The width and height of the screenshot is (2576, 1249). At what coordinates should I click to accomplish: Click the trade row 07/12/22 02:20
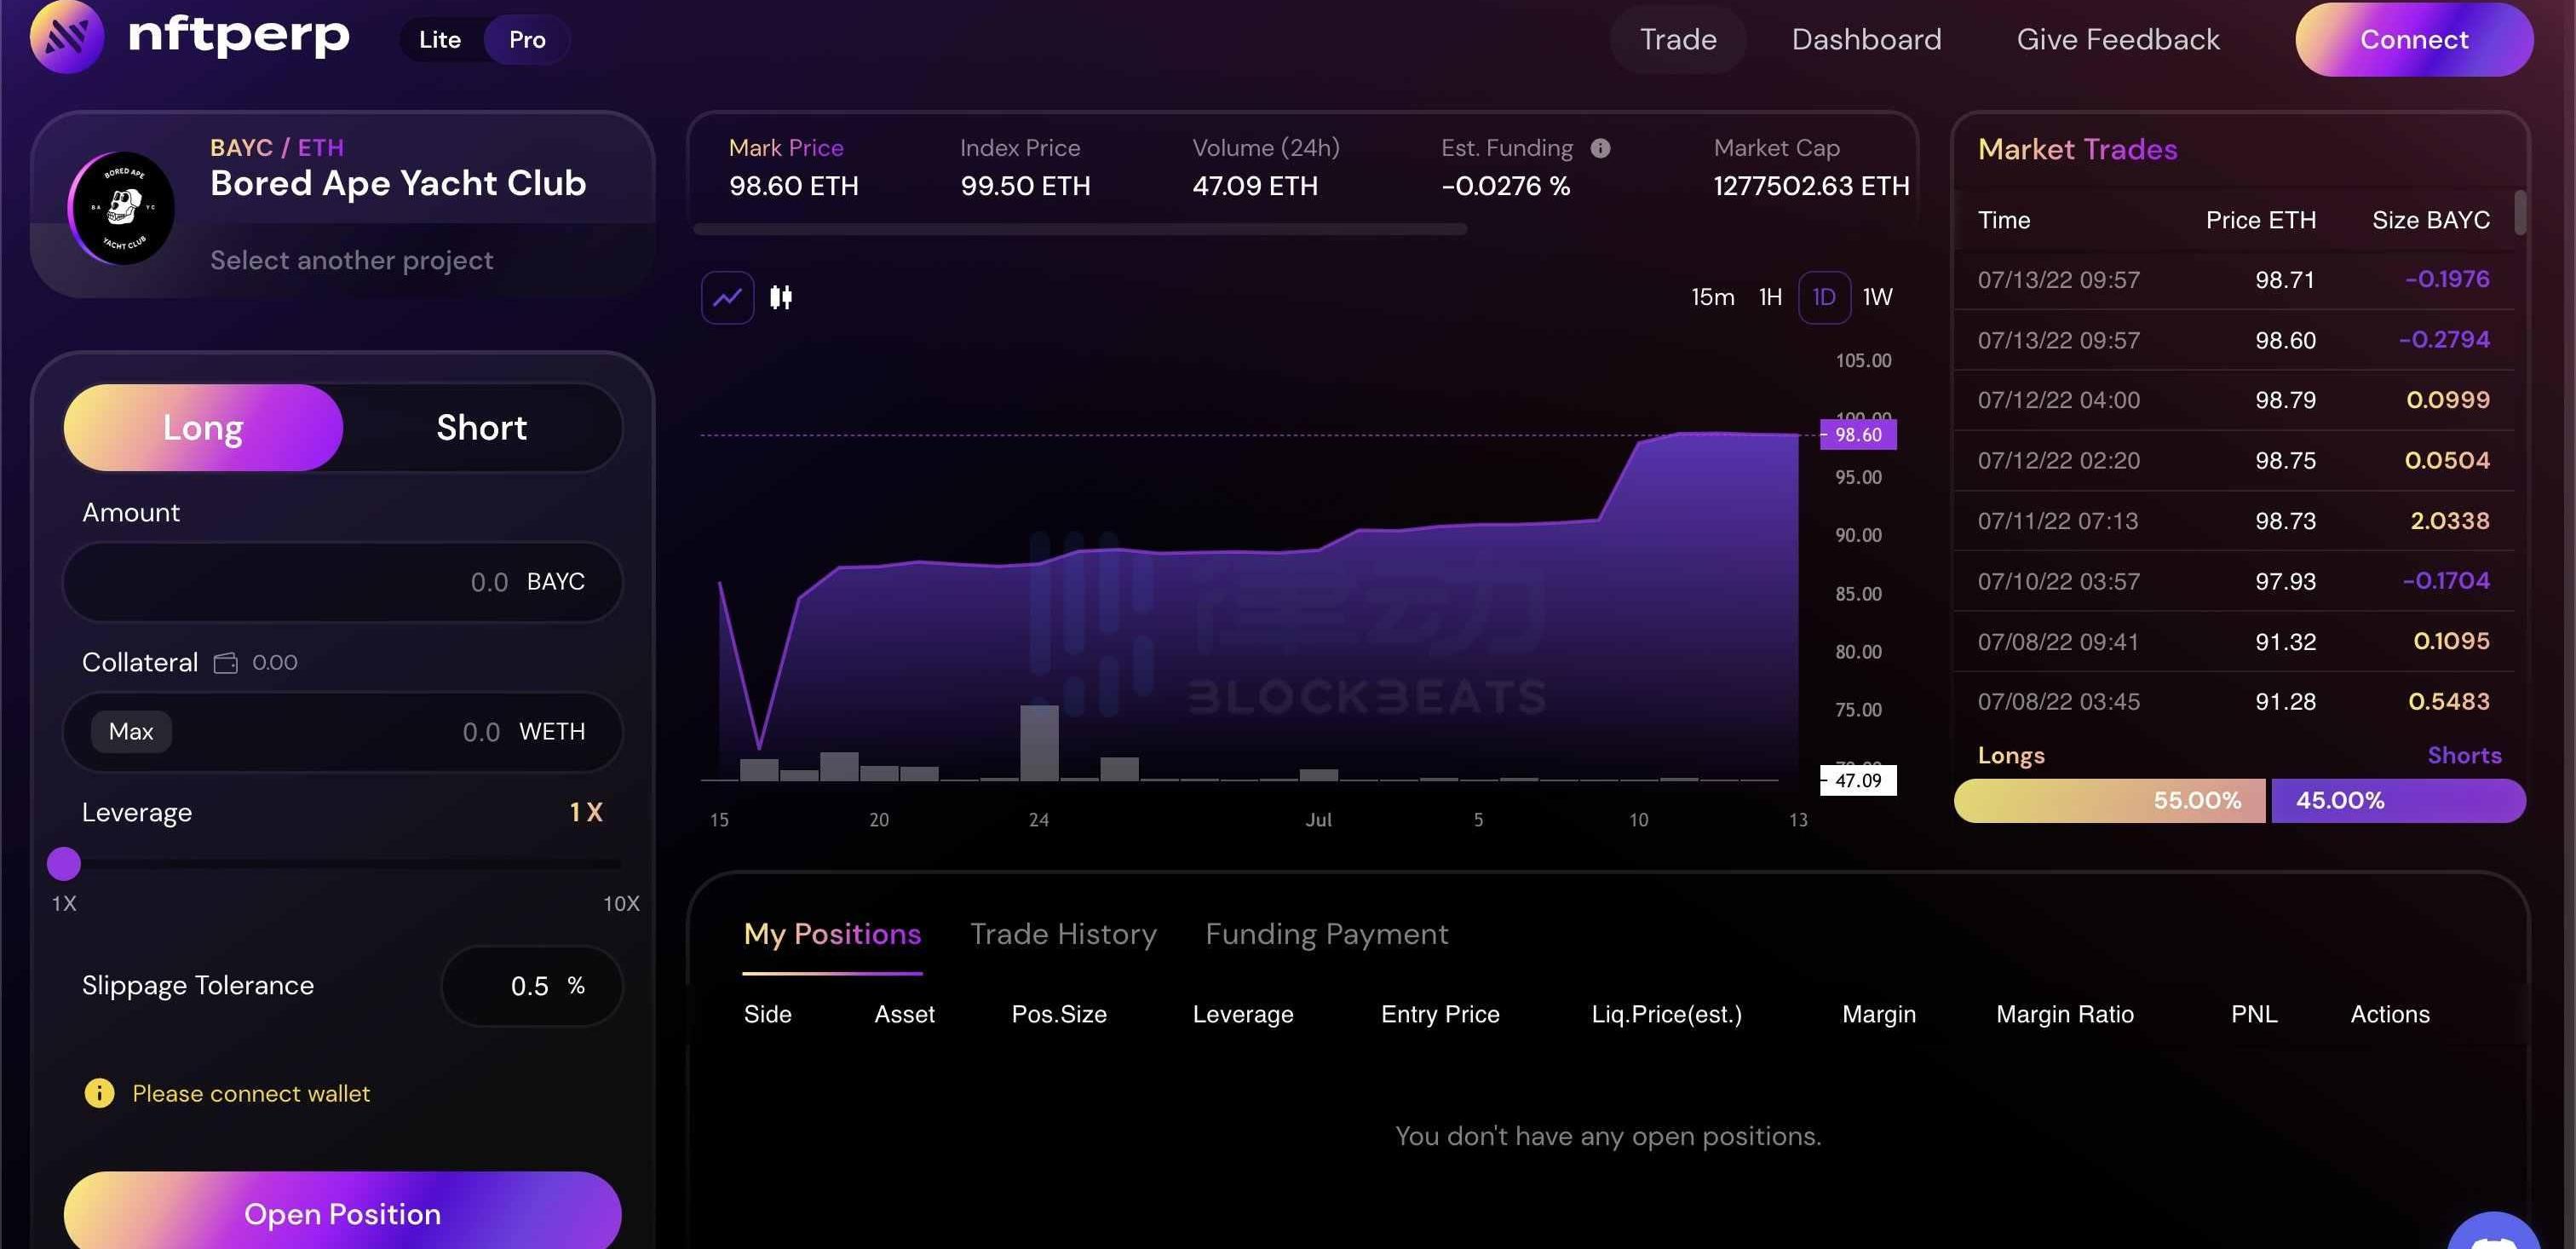pyautogui.click(x=2234, y=460)
